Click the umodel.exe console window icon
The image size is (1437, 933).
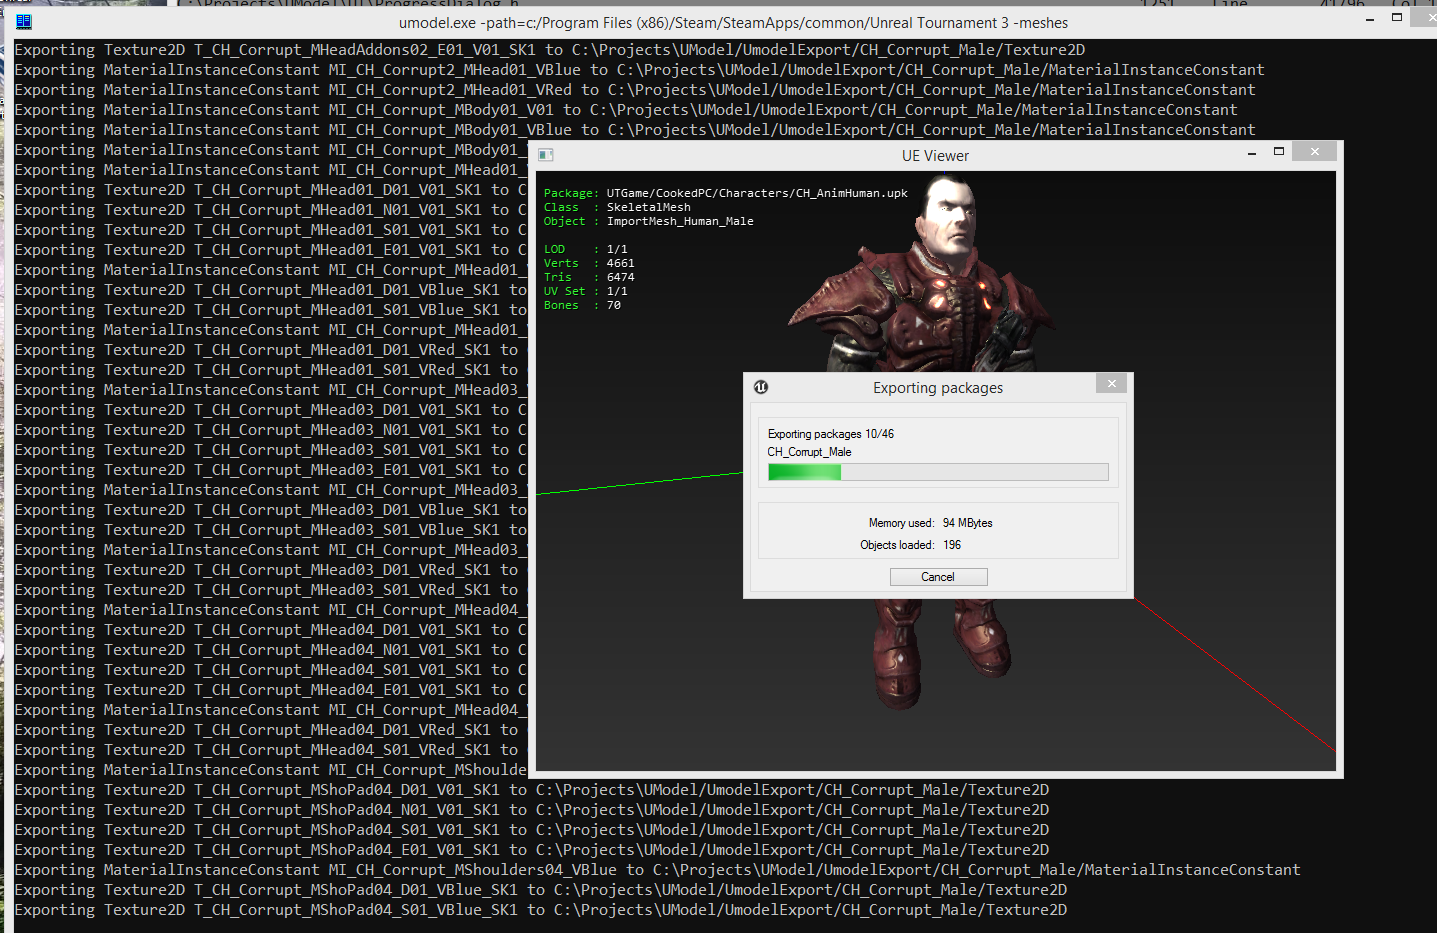tap(24, 21)
